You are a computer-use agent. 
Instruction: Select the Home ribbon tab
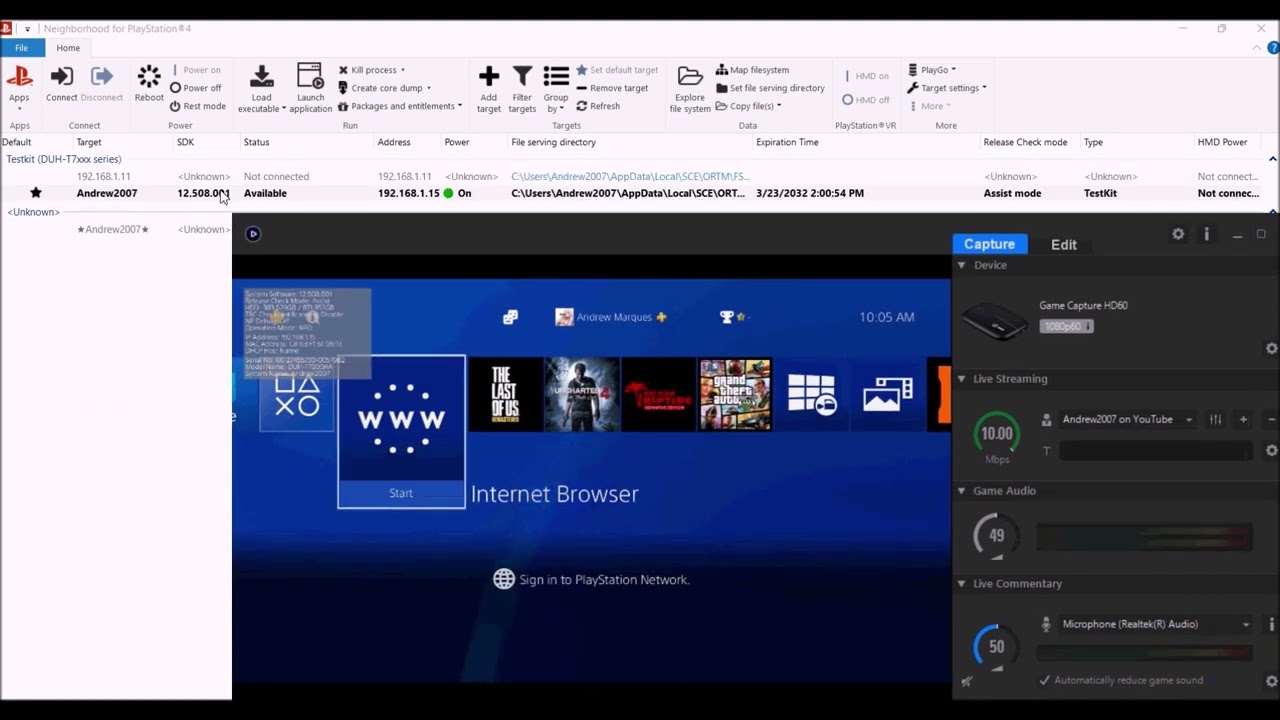coord(68,48)
